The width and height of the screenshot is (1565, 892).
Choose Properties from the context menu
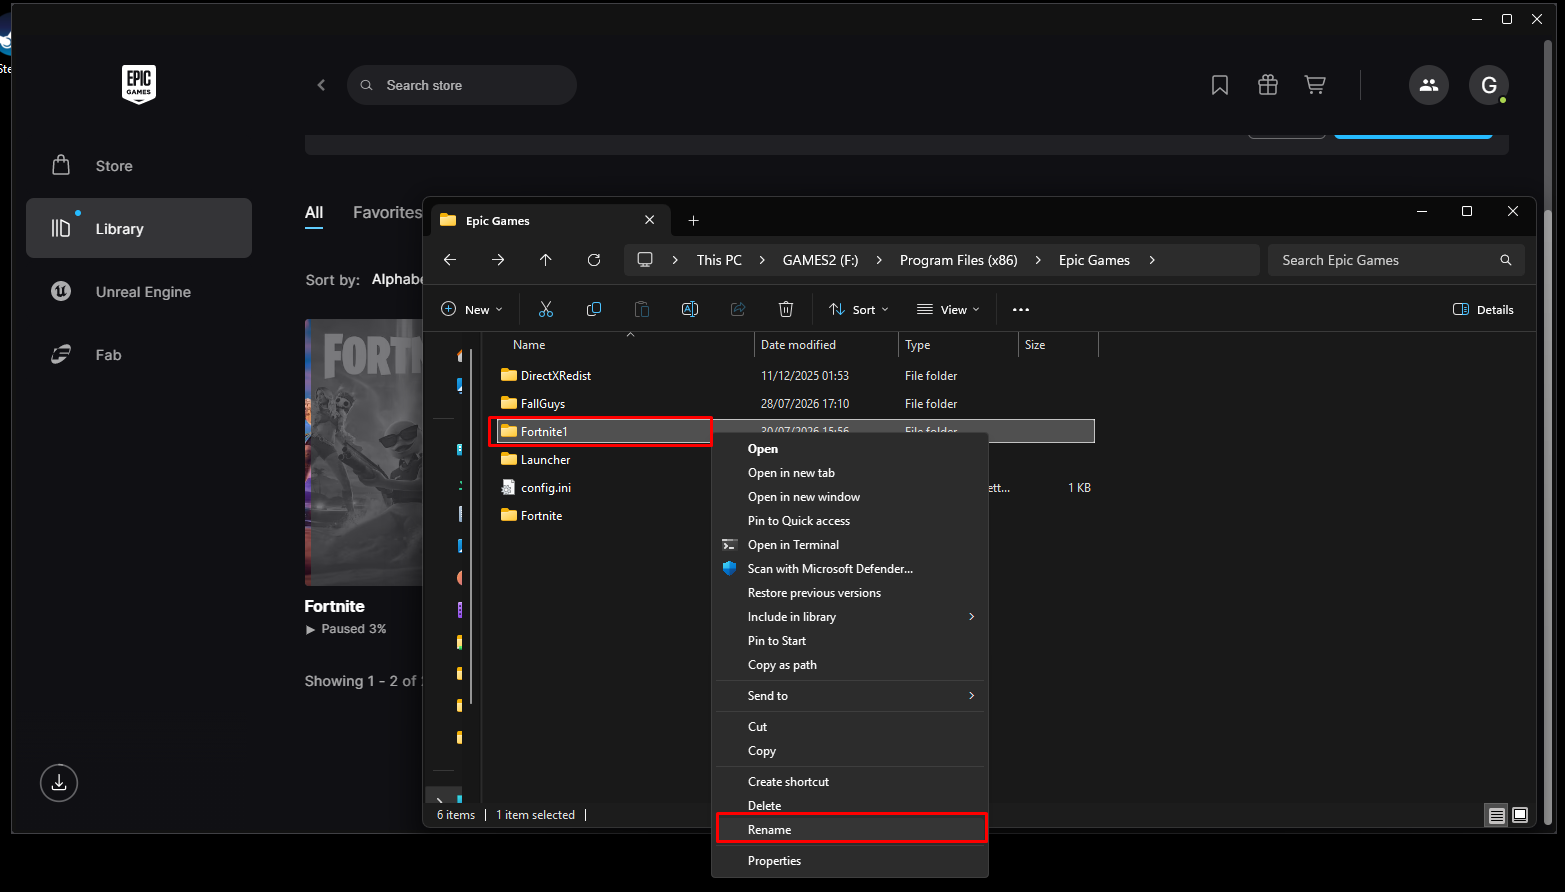pos(850,861)
